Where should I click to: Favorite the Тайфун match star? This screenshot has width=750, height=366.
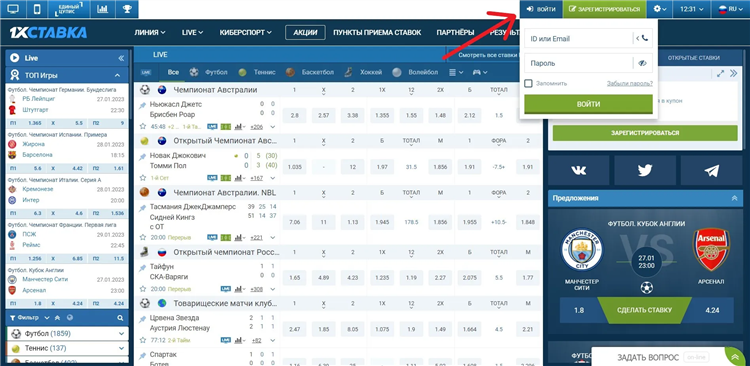(143, 289)
